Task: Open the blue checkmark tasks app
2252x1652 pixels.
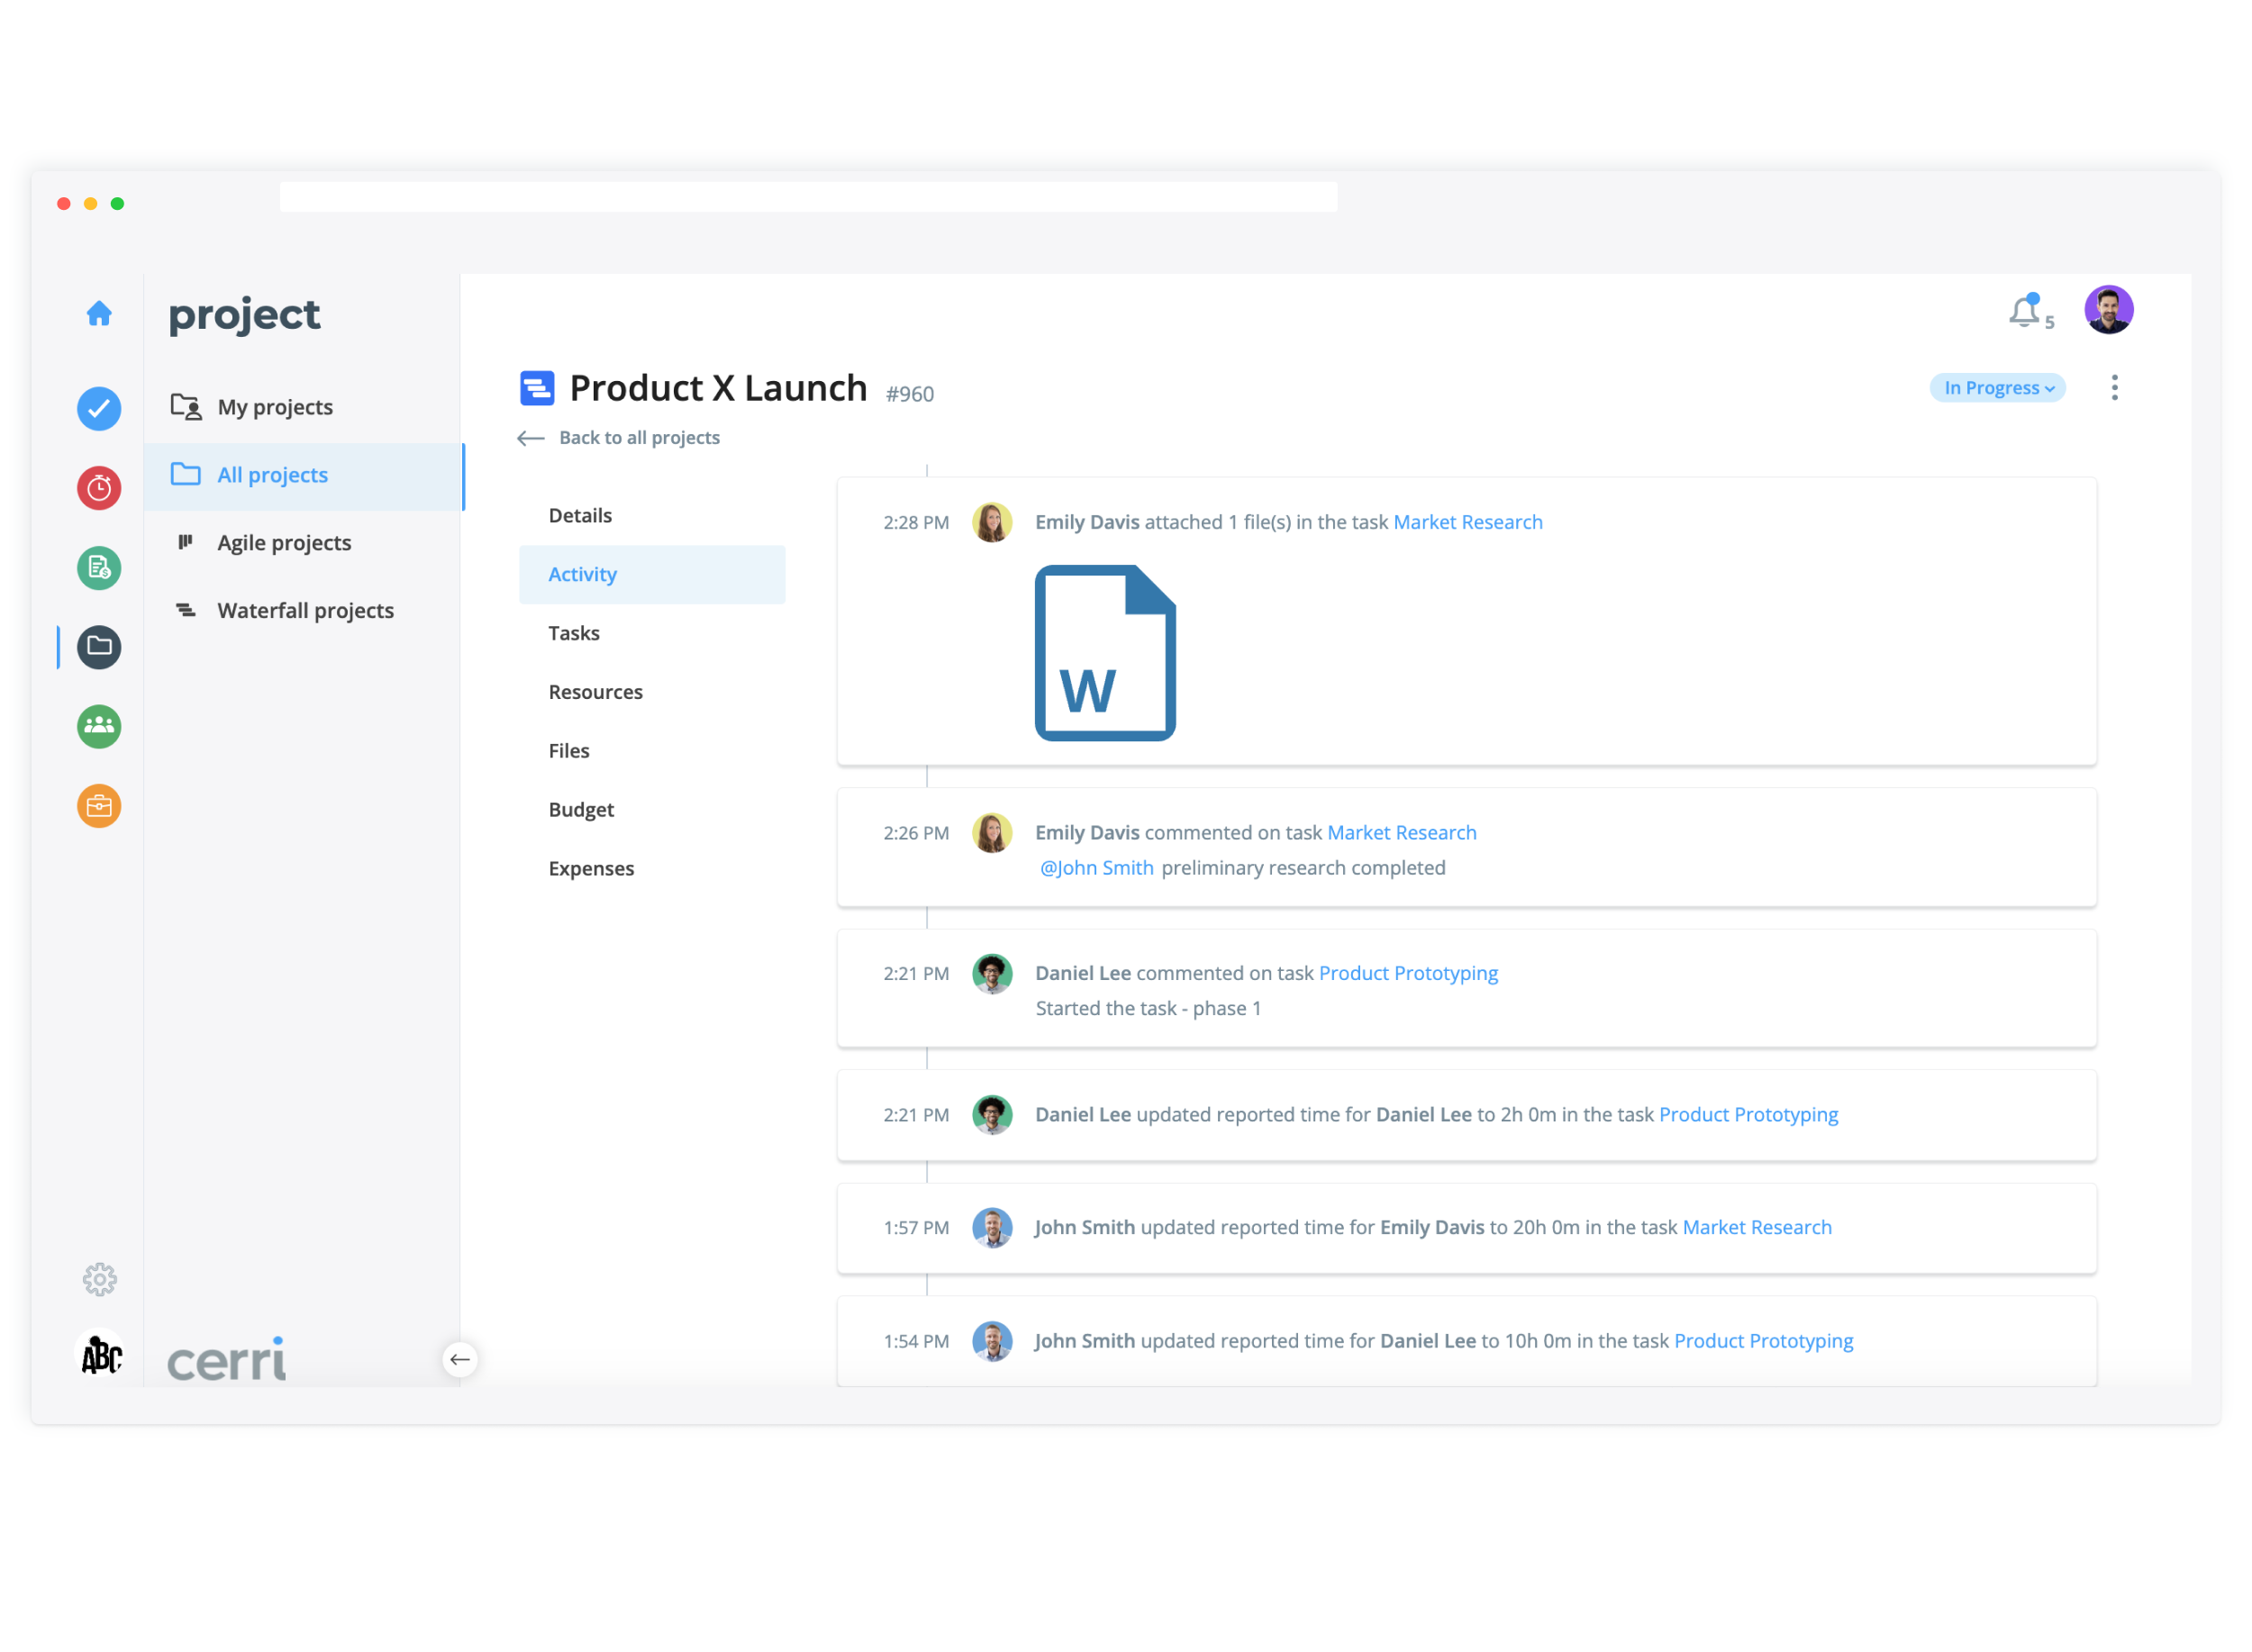Action: point(99,409)
